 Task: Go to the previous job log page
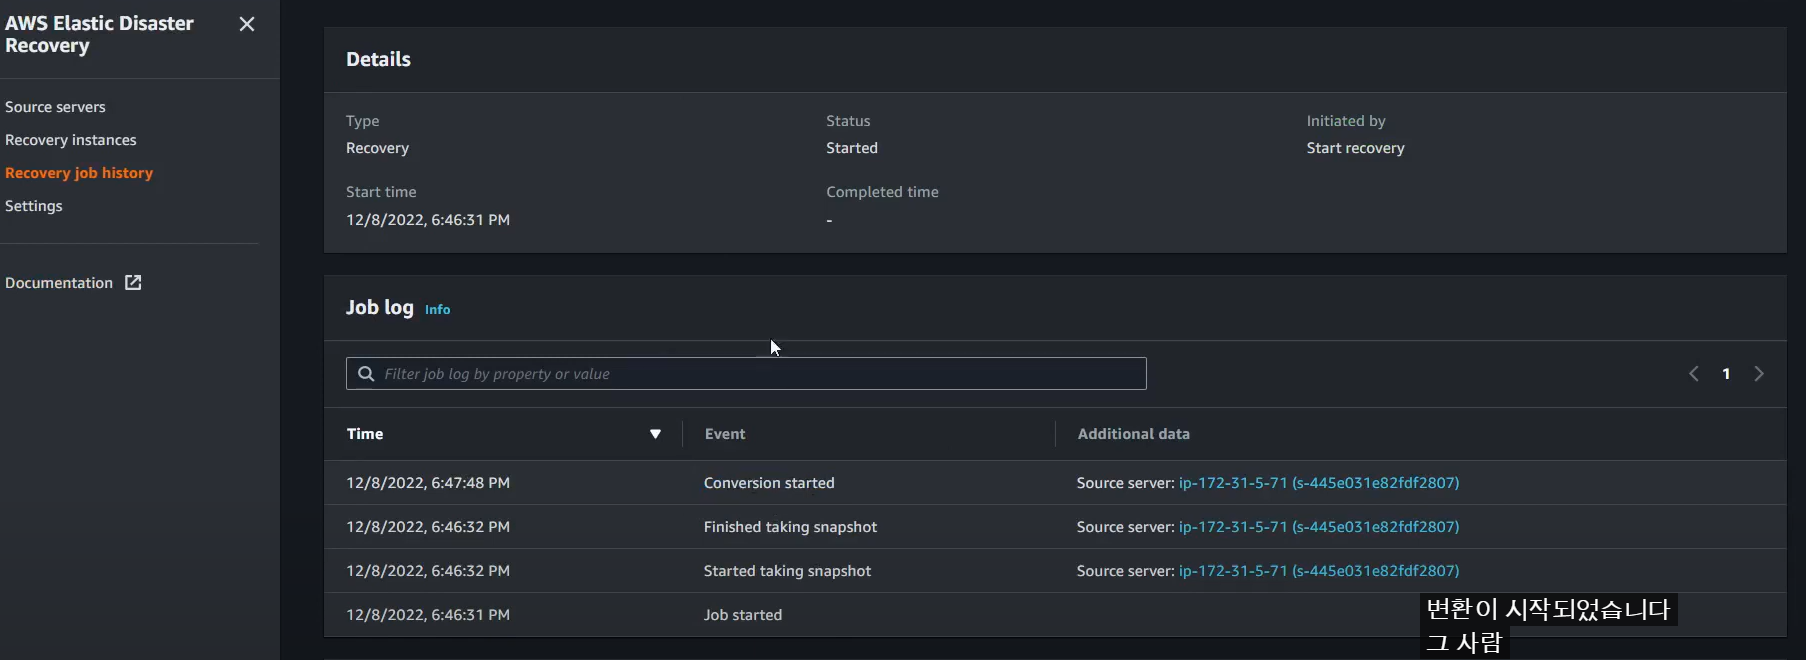pyautogui.click(x=1694, y=374)
